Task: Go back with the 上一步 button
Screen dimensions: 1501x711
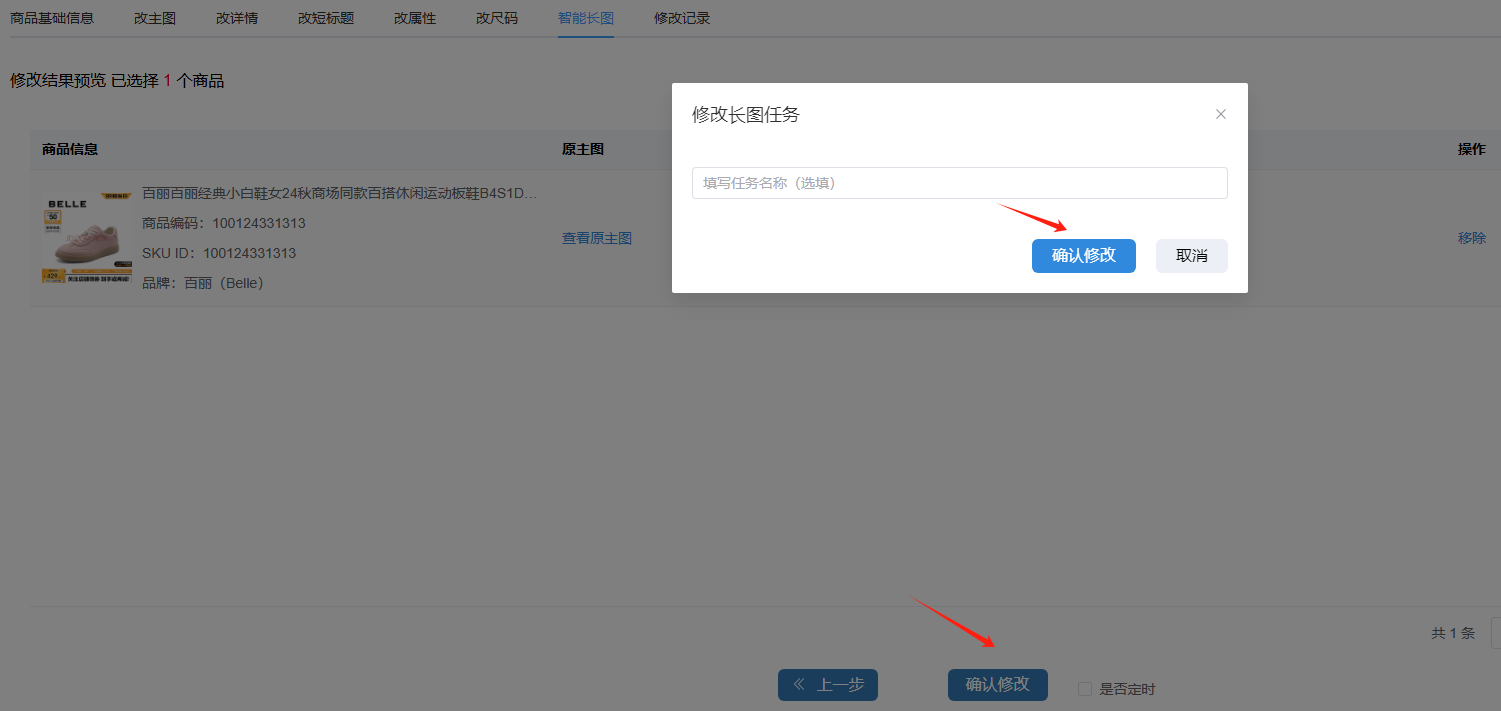Action: pyautogui.click(x=827, y=685)
